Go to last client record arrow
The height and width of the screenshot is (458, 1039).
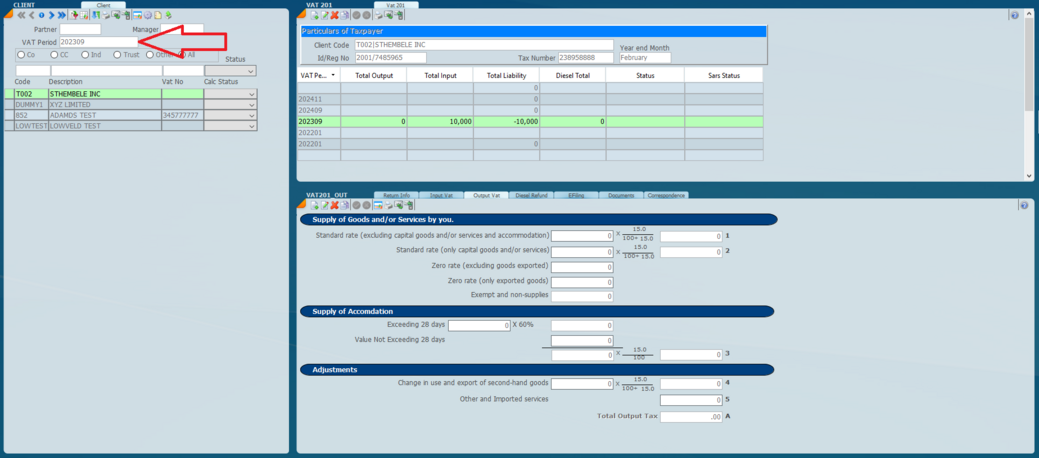tap(62, 16)
